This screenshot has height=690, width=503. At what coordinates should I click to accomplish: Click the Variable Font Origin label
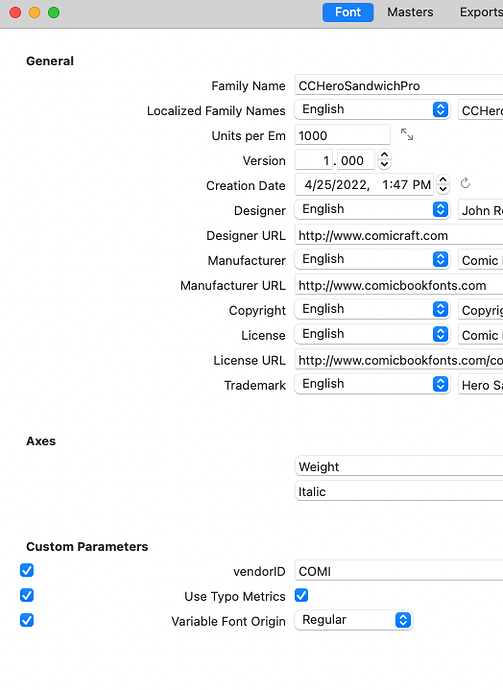pos(228,621)
